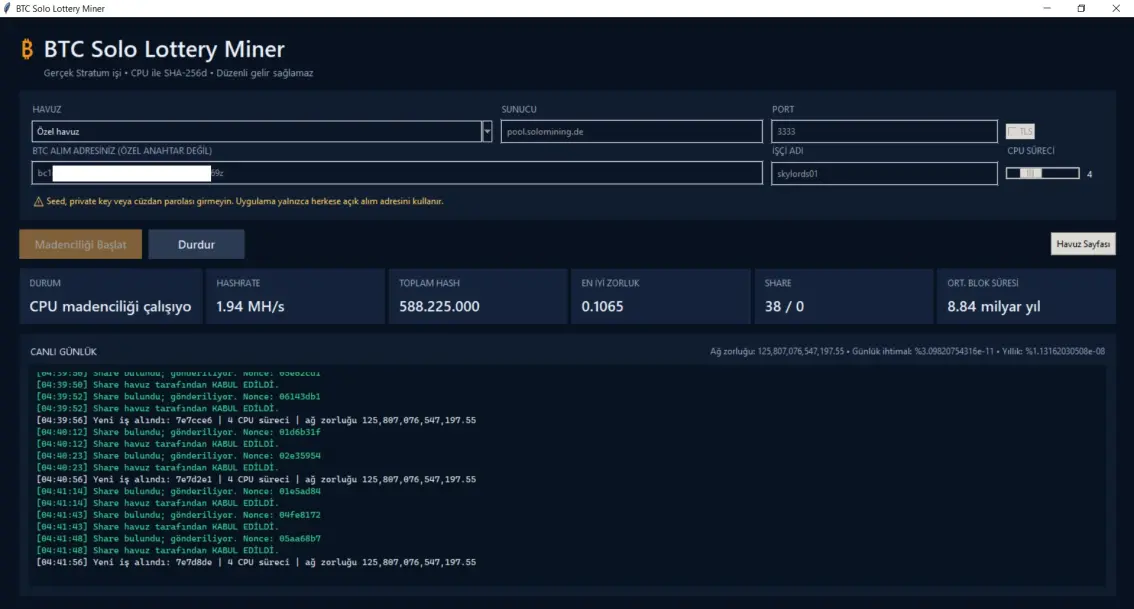Image resolution: width=1134 pixels, height=609 pixels.
Task: Click the Durdur stop button
Action: point(196,244)
